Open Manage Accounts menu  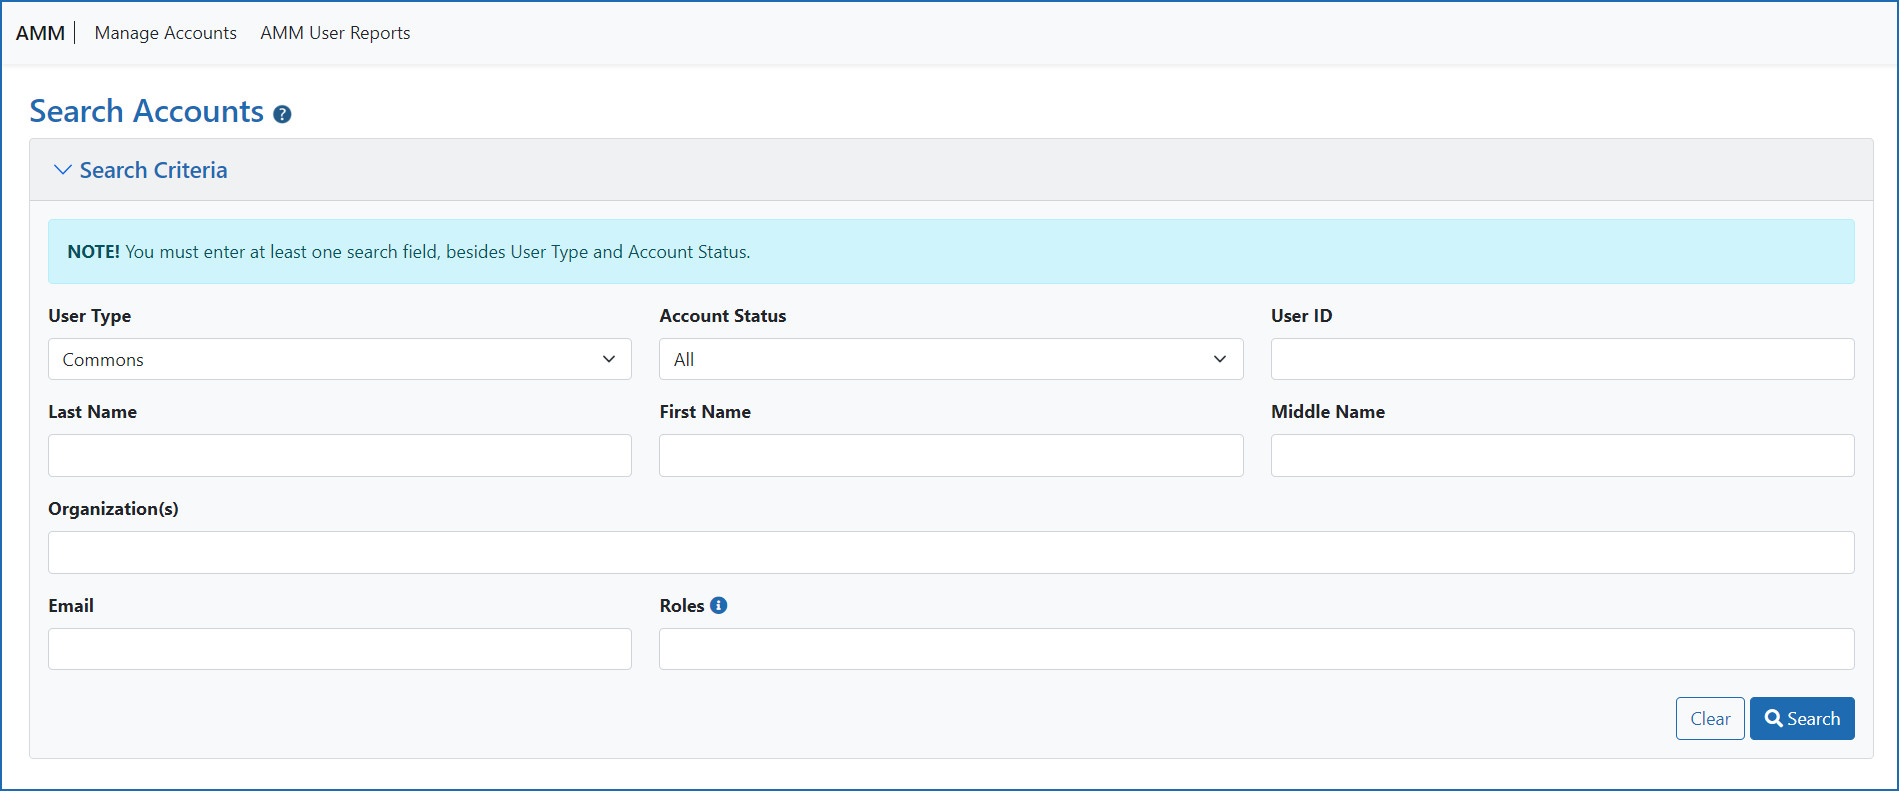point(166,33)
